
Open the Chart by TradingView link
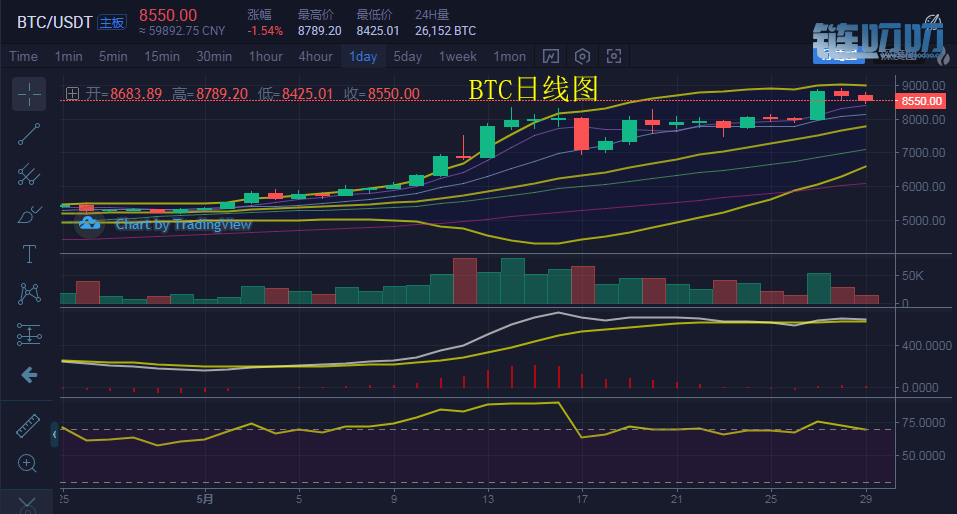183,224
